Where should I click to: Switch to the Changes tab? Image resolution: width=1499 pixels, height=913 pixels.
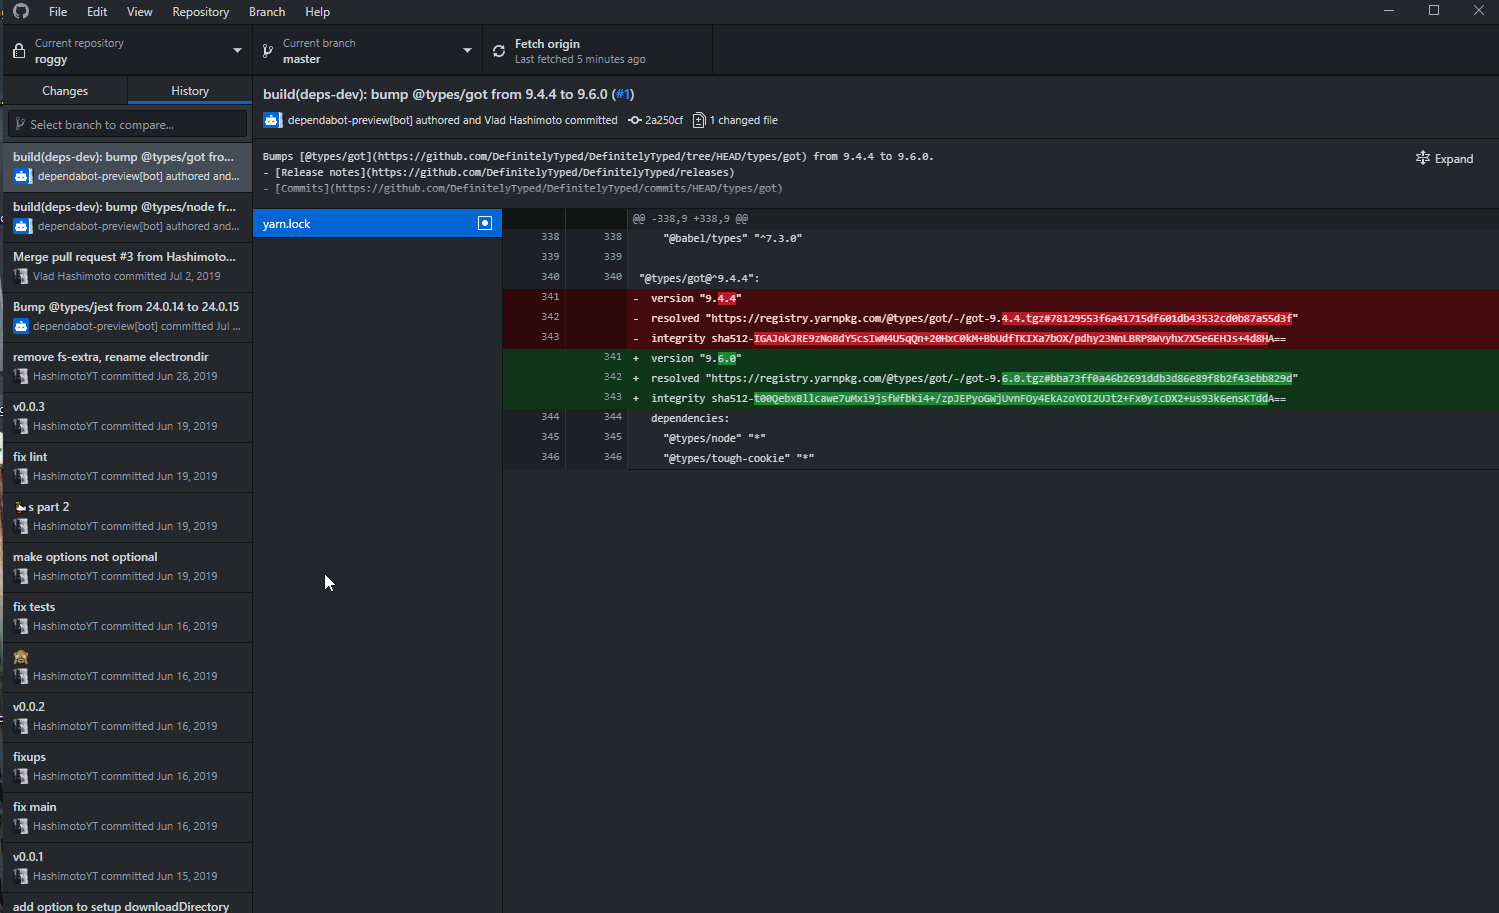pos(65,91)
